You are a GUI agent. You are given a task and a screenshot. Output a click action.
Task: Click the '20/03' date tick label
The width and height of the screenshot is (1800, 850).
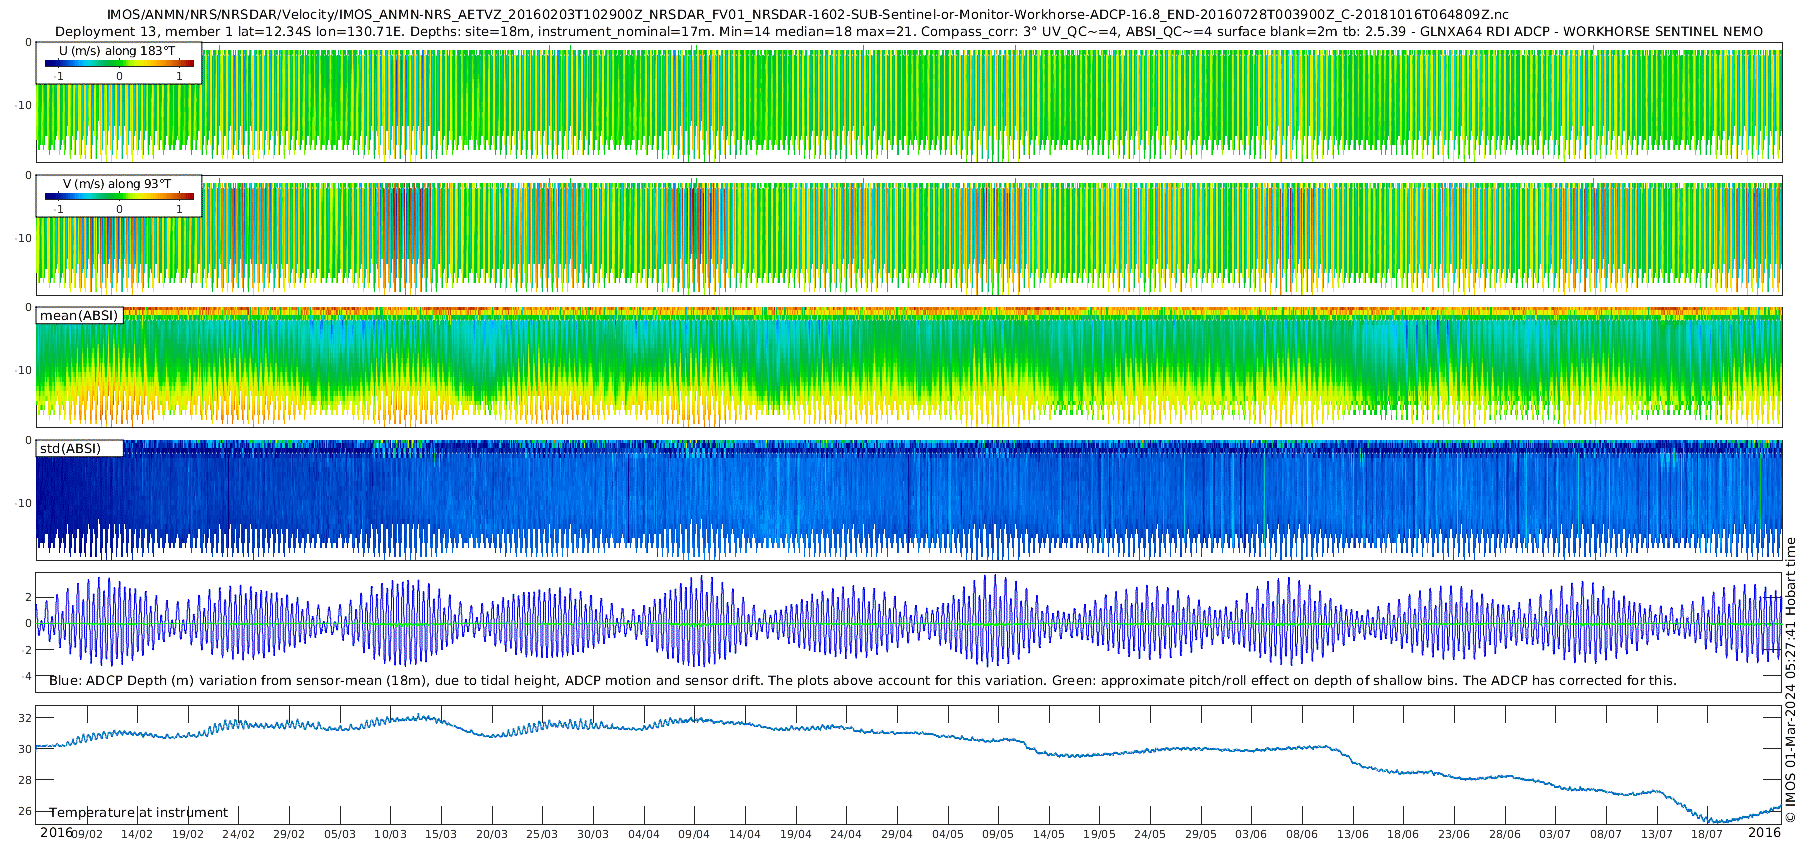492,835
